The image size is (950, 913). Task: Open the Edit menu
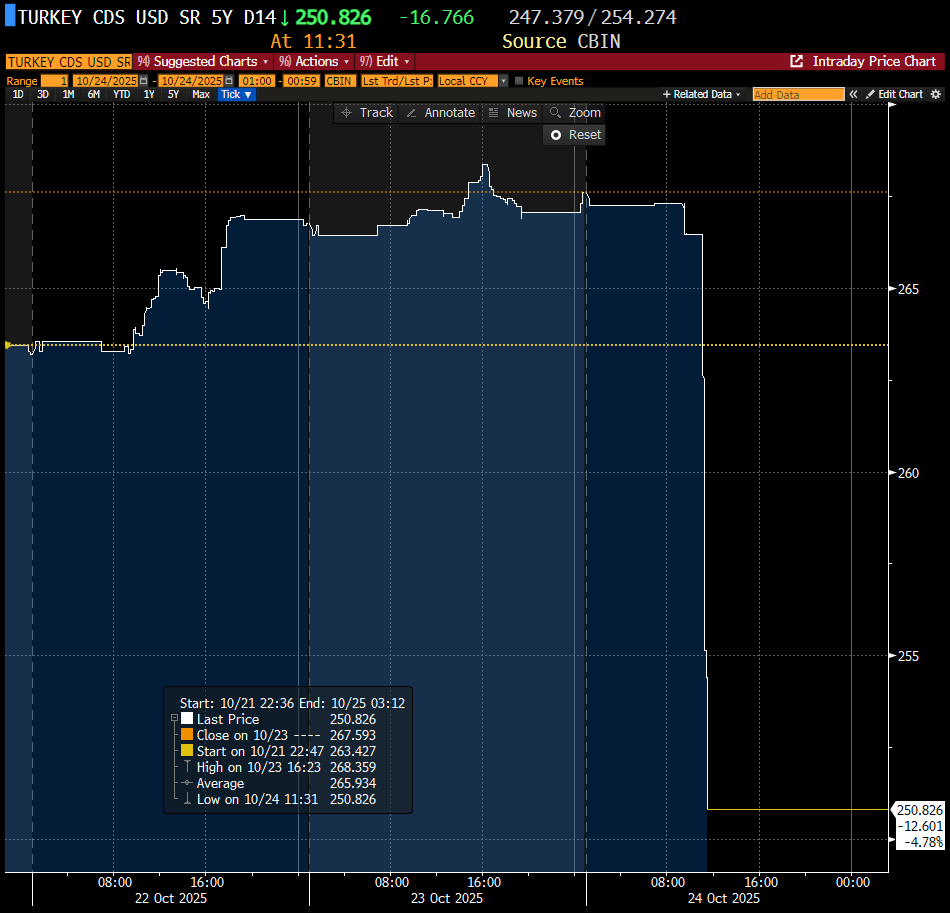point(387,61)
